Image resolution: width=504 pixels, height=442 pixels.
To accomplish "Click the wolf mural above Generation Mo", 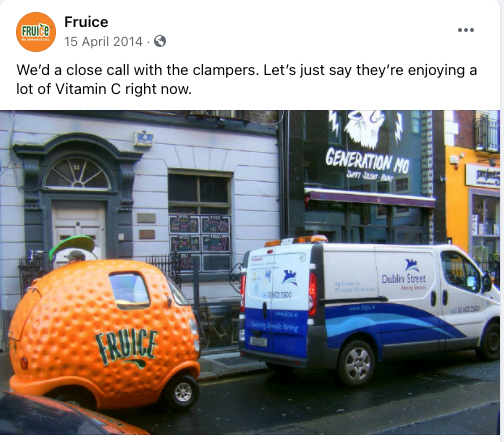I will click(366, 128).
